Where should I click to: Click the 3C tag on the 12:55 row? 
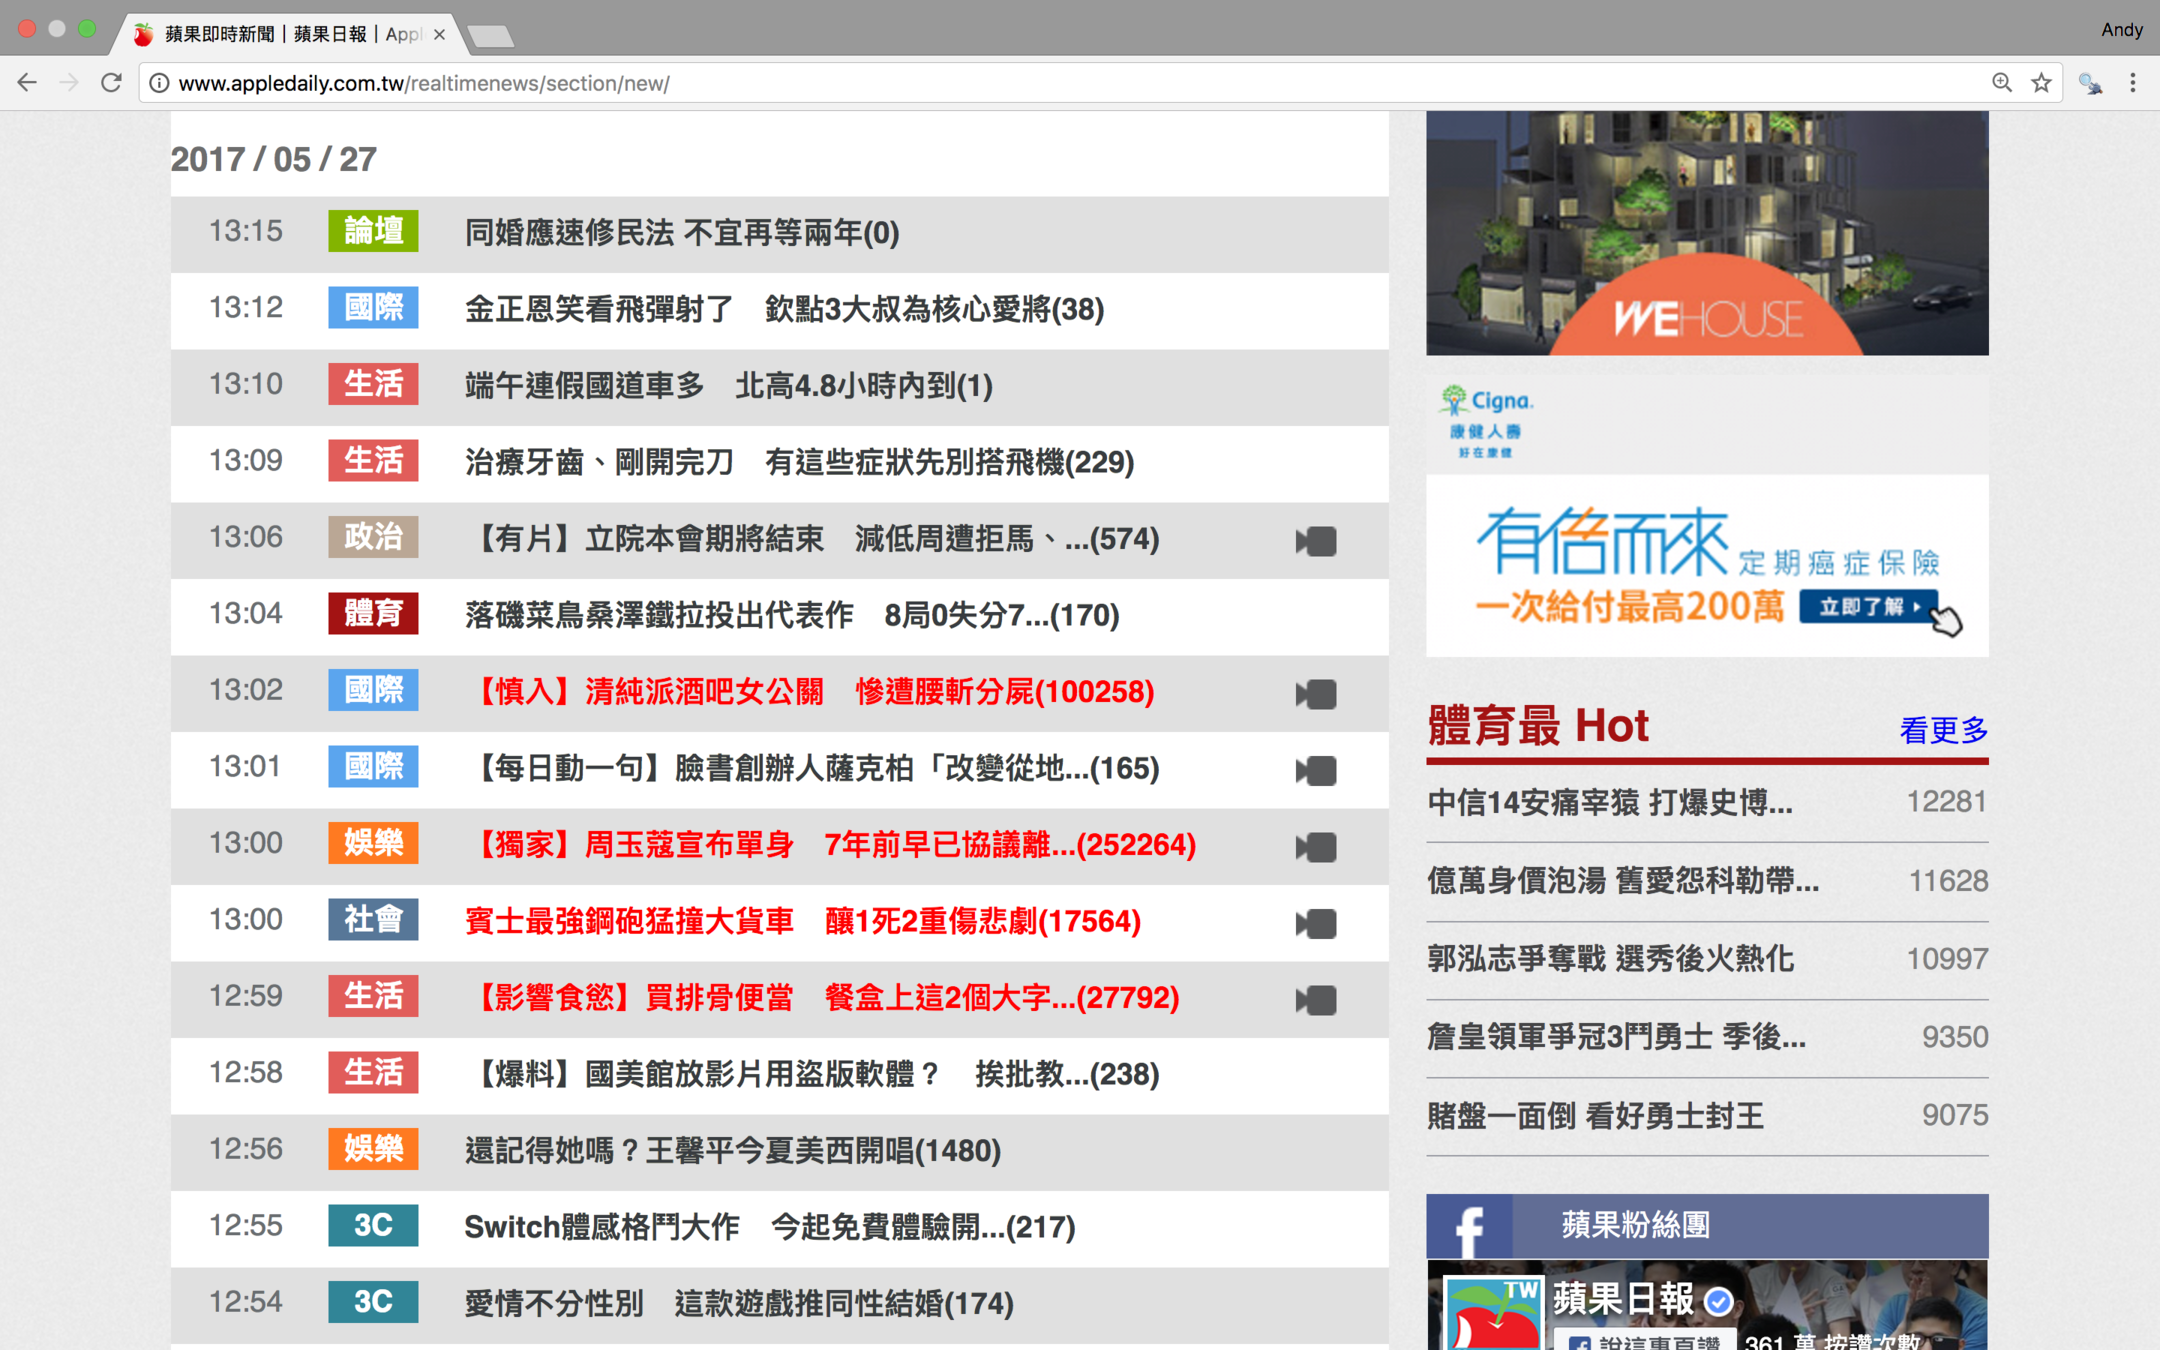[x=373, y=1226]
